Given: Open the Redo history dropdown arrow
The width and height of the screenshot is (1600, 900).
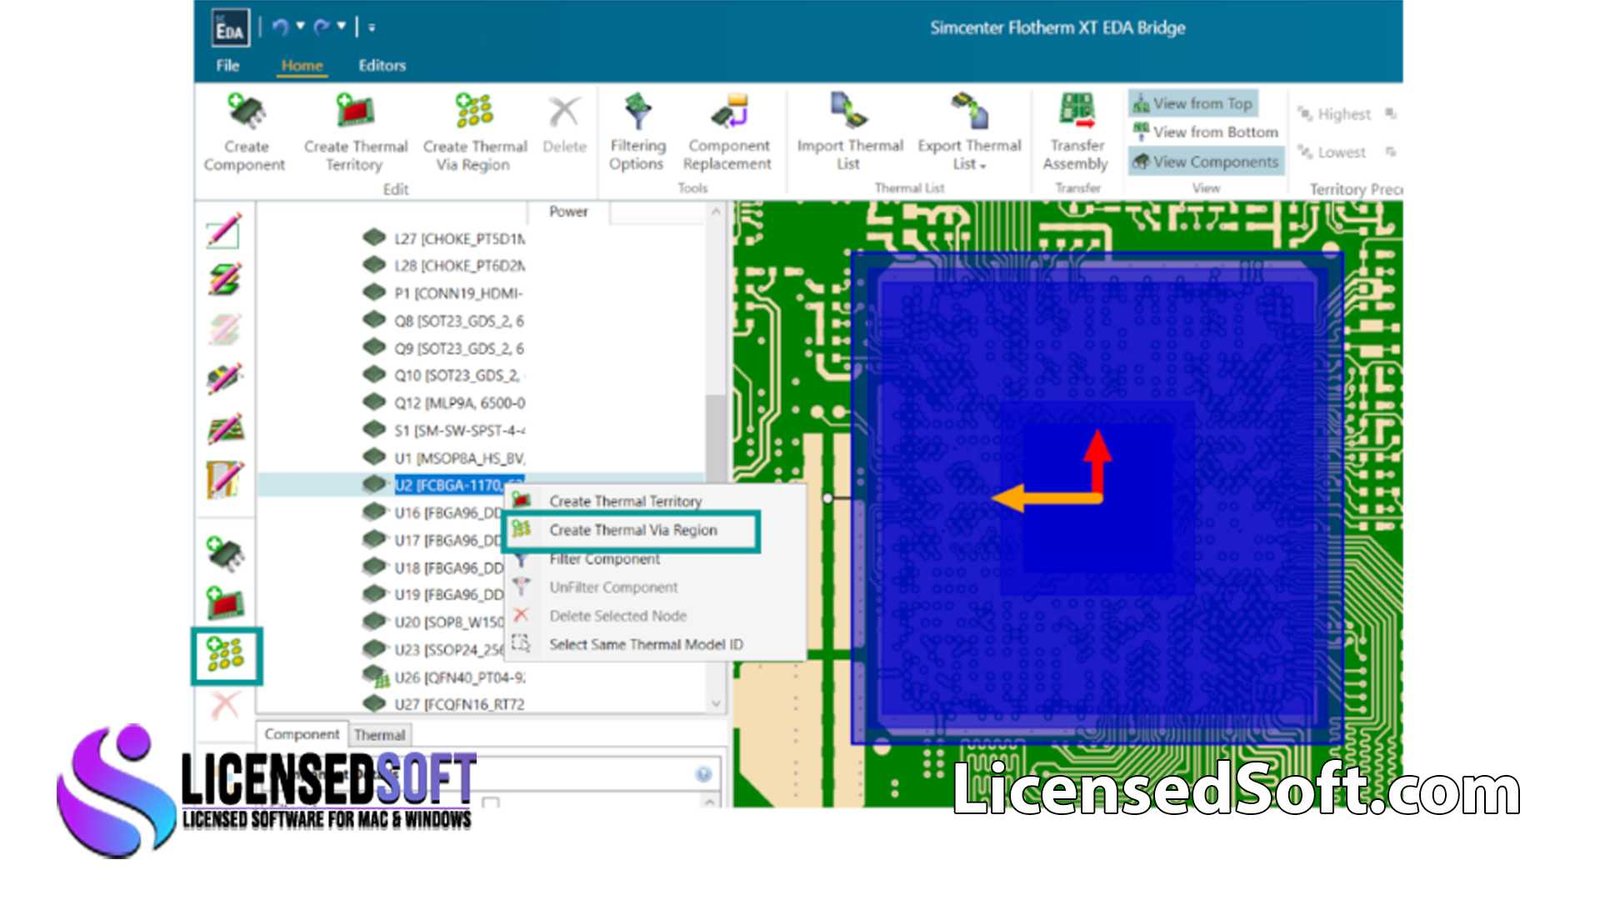Looking at the screenshot, I should [341, 26].
